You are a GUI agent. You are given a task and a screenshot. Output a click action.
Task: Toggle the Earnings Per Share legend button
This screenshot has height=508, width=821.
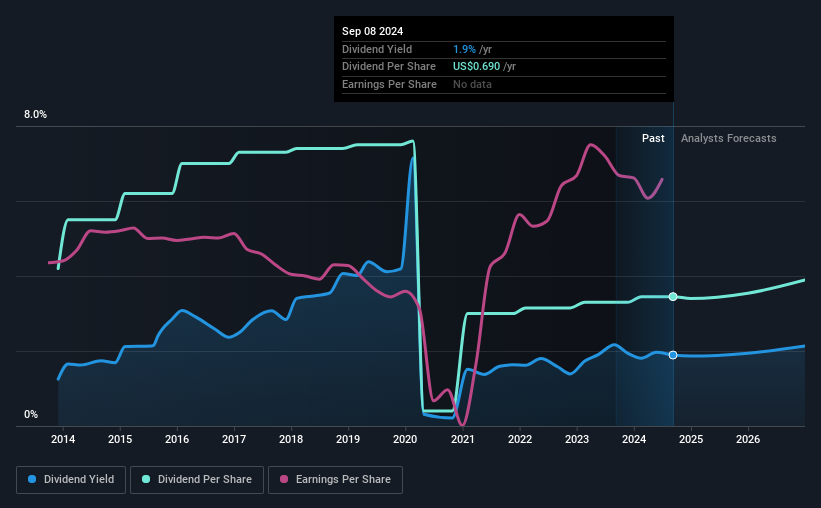click(x=335, y=480)
